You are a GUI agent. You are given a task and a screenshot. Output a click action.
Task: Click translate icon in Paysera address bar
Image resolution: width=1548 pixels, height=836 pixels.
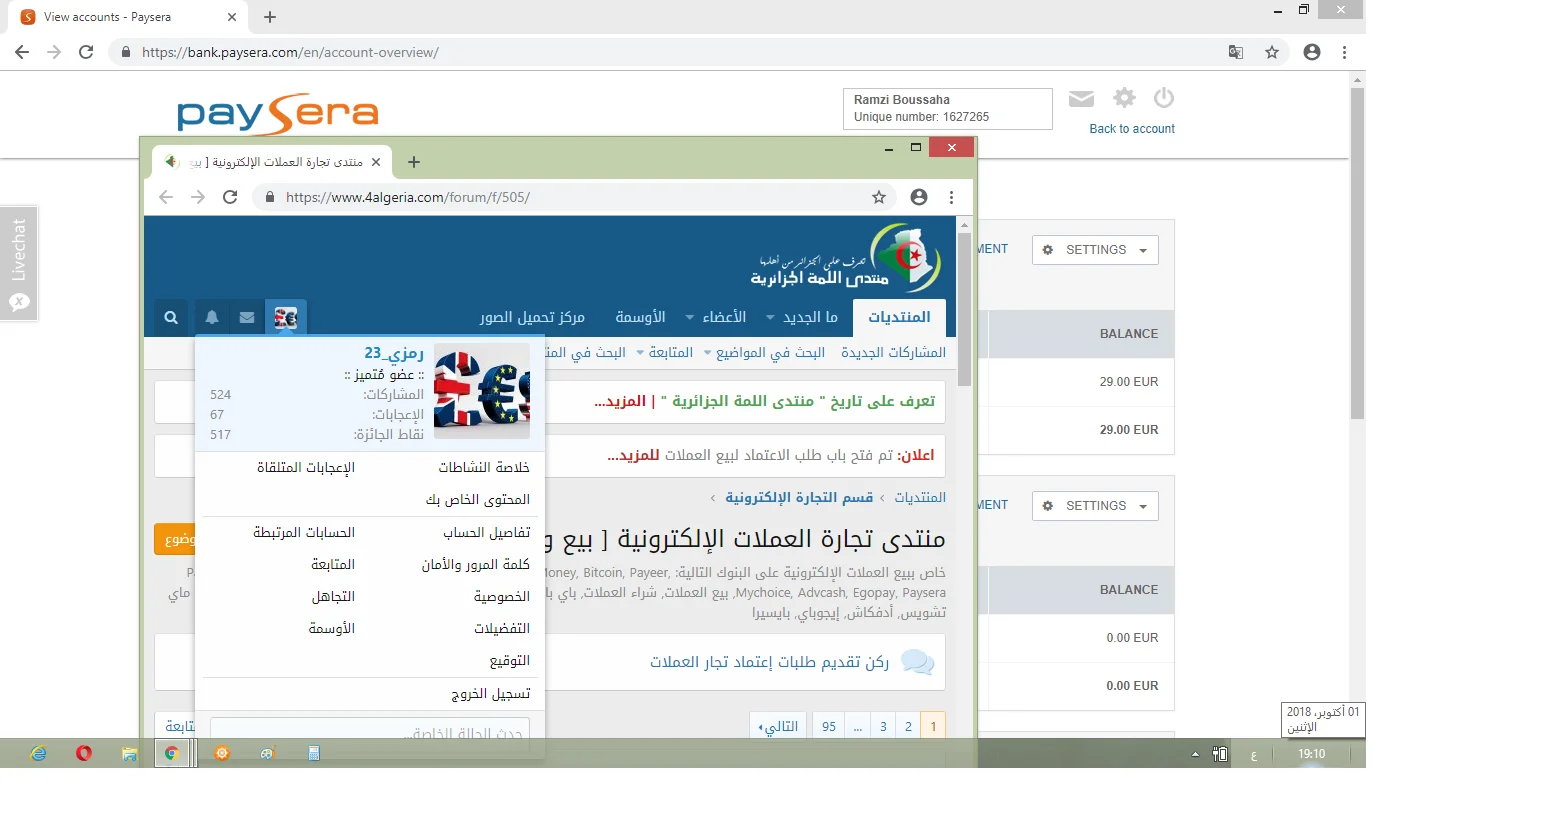pos(1236,52)
